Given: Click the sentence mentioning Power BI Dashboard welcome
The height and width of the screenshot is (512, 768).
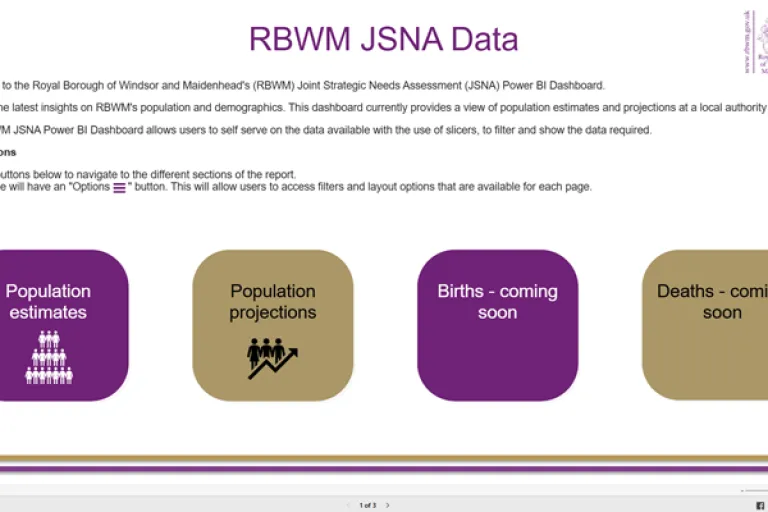Looking at the screenshot, I should point(303,86).
